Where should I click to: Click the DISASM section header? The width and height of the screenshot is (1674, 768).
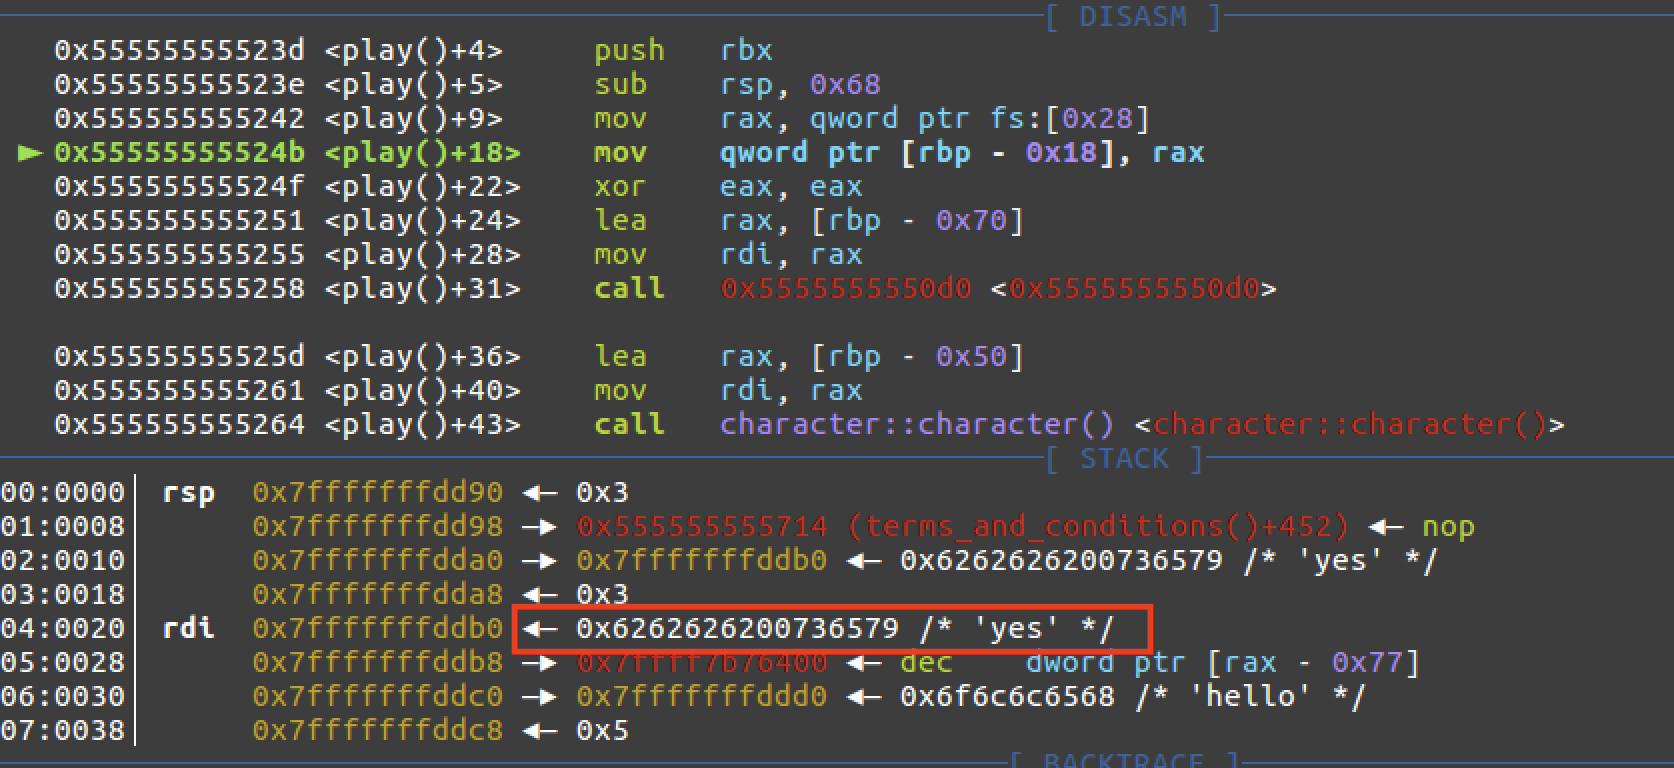[x=1134, y=16]
